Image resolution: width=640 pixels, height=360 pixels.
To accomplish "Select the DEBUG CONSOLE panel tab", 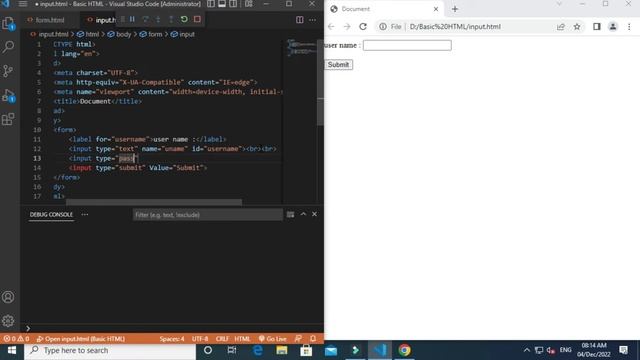I will (51, 214).
